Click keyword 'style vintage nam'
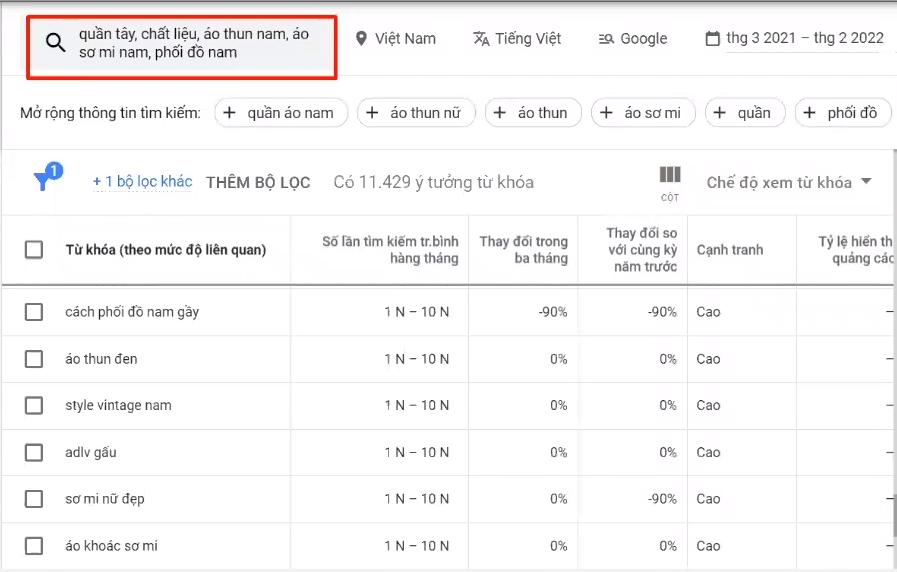The image size is (897, 572). (118, 405)
